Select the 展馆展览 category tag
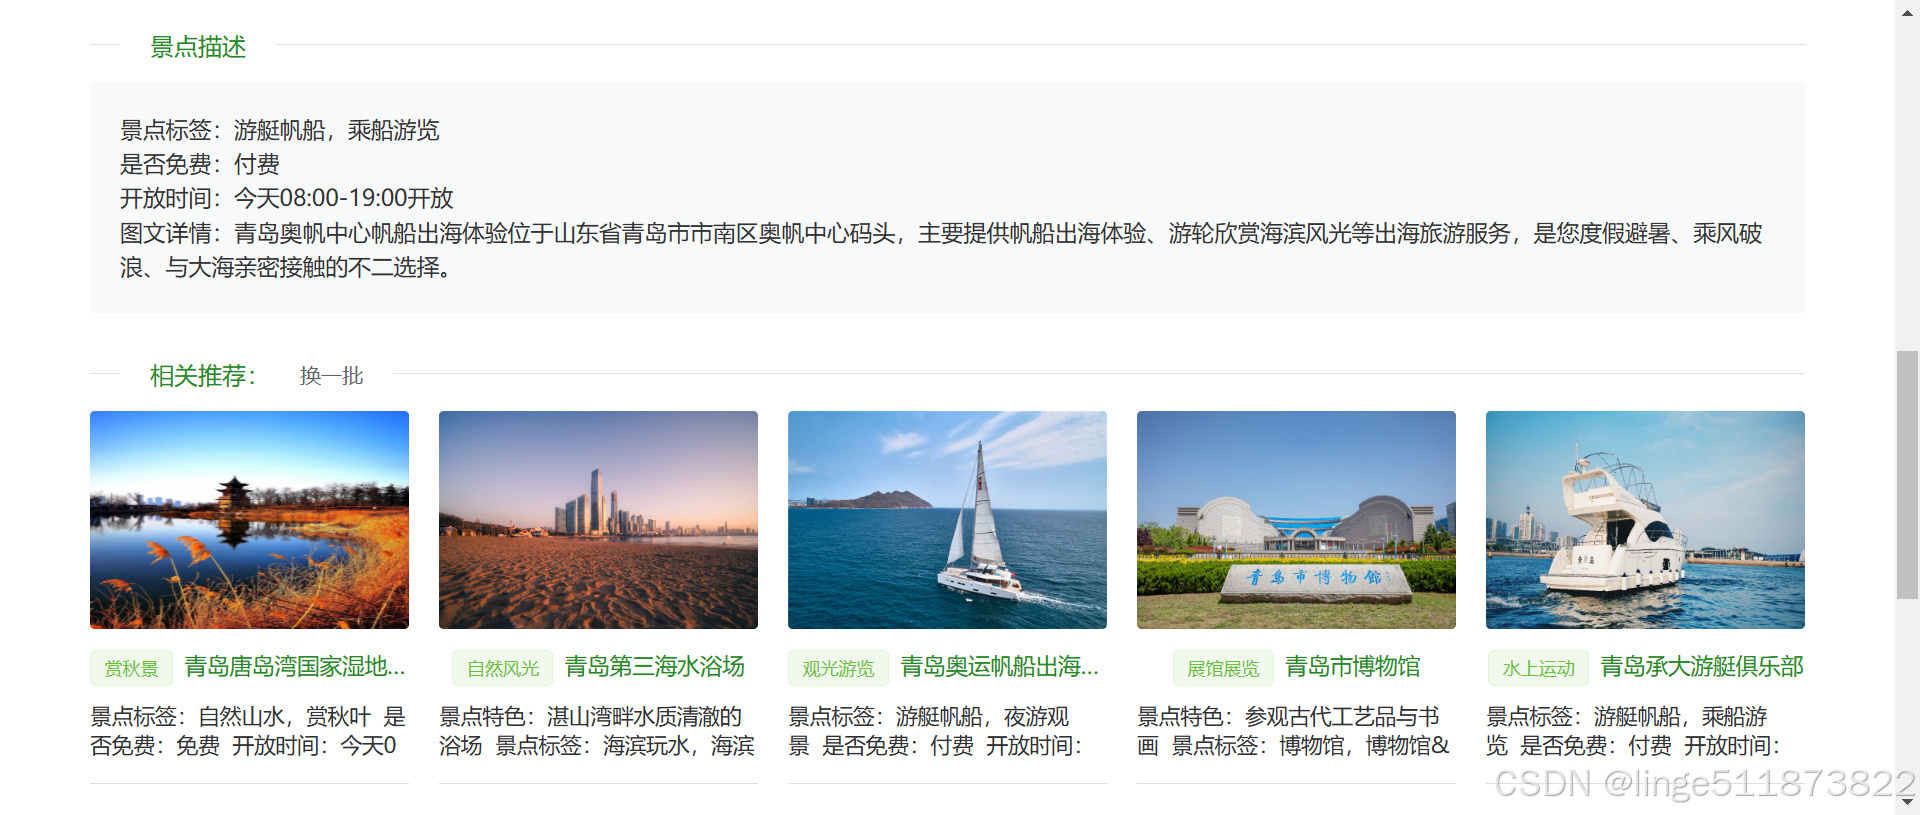Screen dimensions: 1920x815 click(1223, 668)
